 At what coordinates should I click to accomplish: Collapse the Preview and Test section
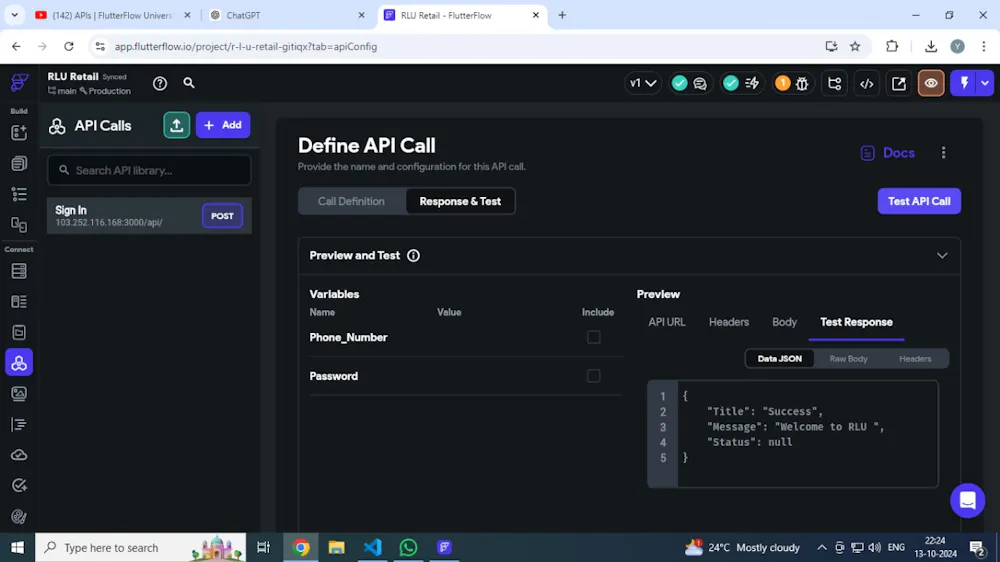tap(942, 256)
